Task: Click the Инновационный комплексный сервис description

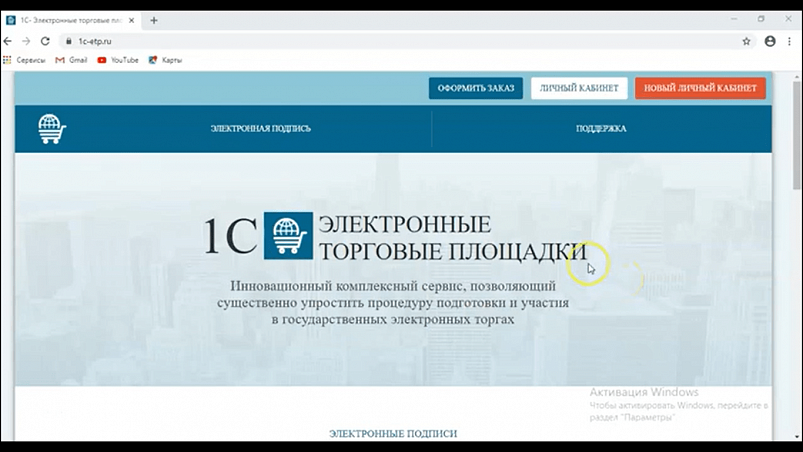Action: [393, 303]
